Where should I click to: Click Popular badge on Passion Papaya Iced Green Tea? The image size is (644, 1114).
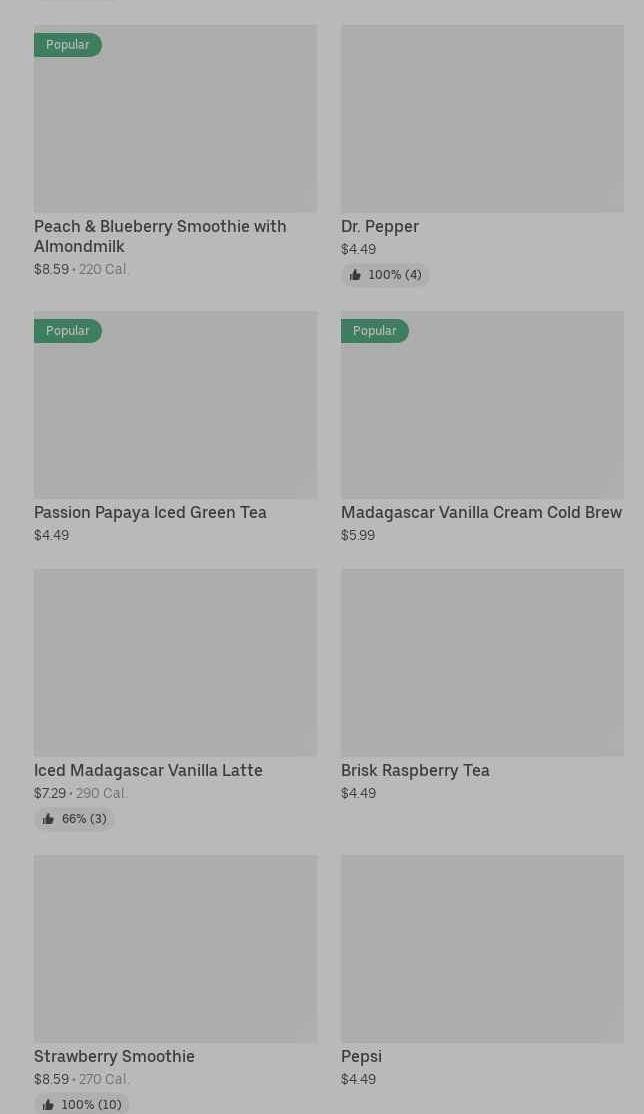67,331
